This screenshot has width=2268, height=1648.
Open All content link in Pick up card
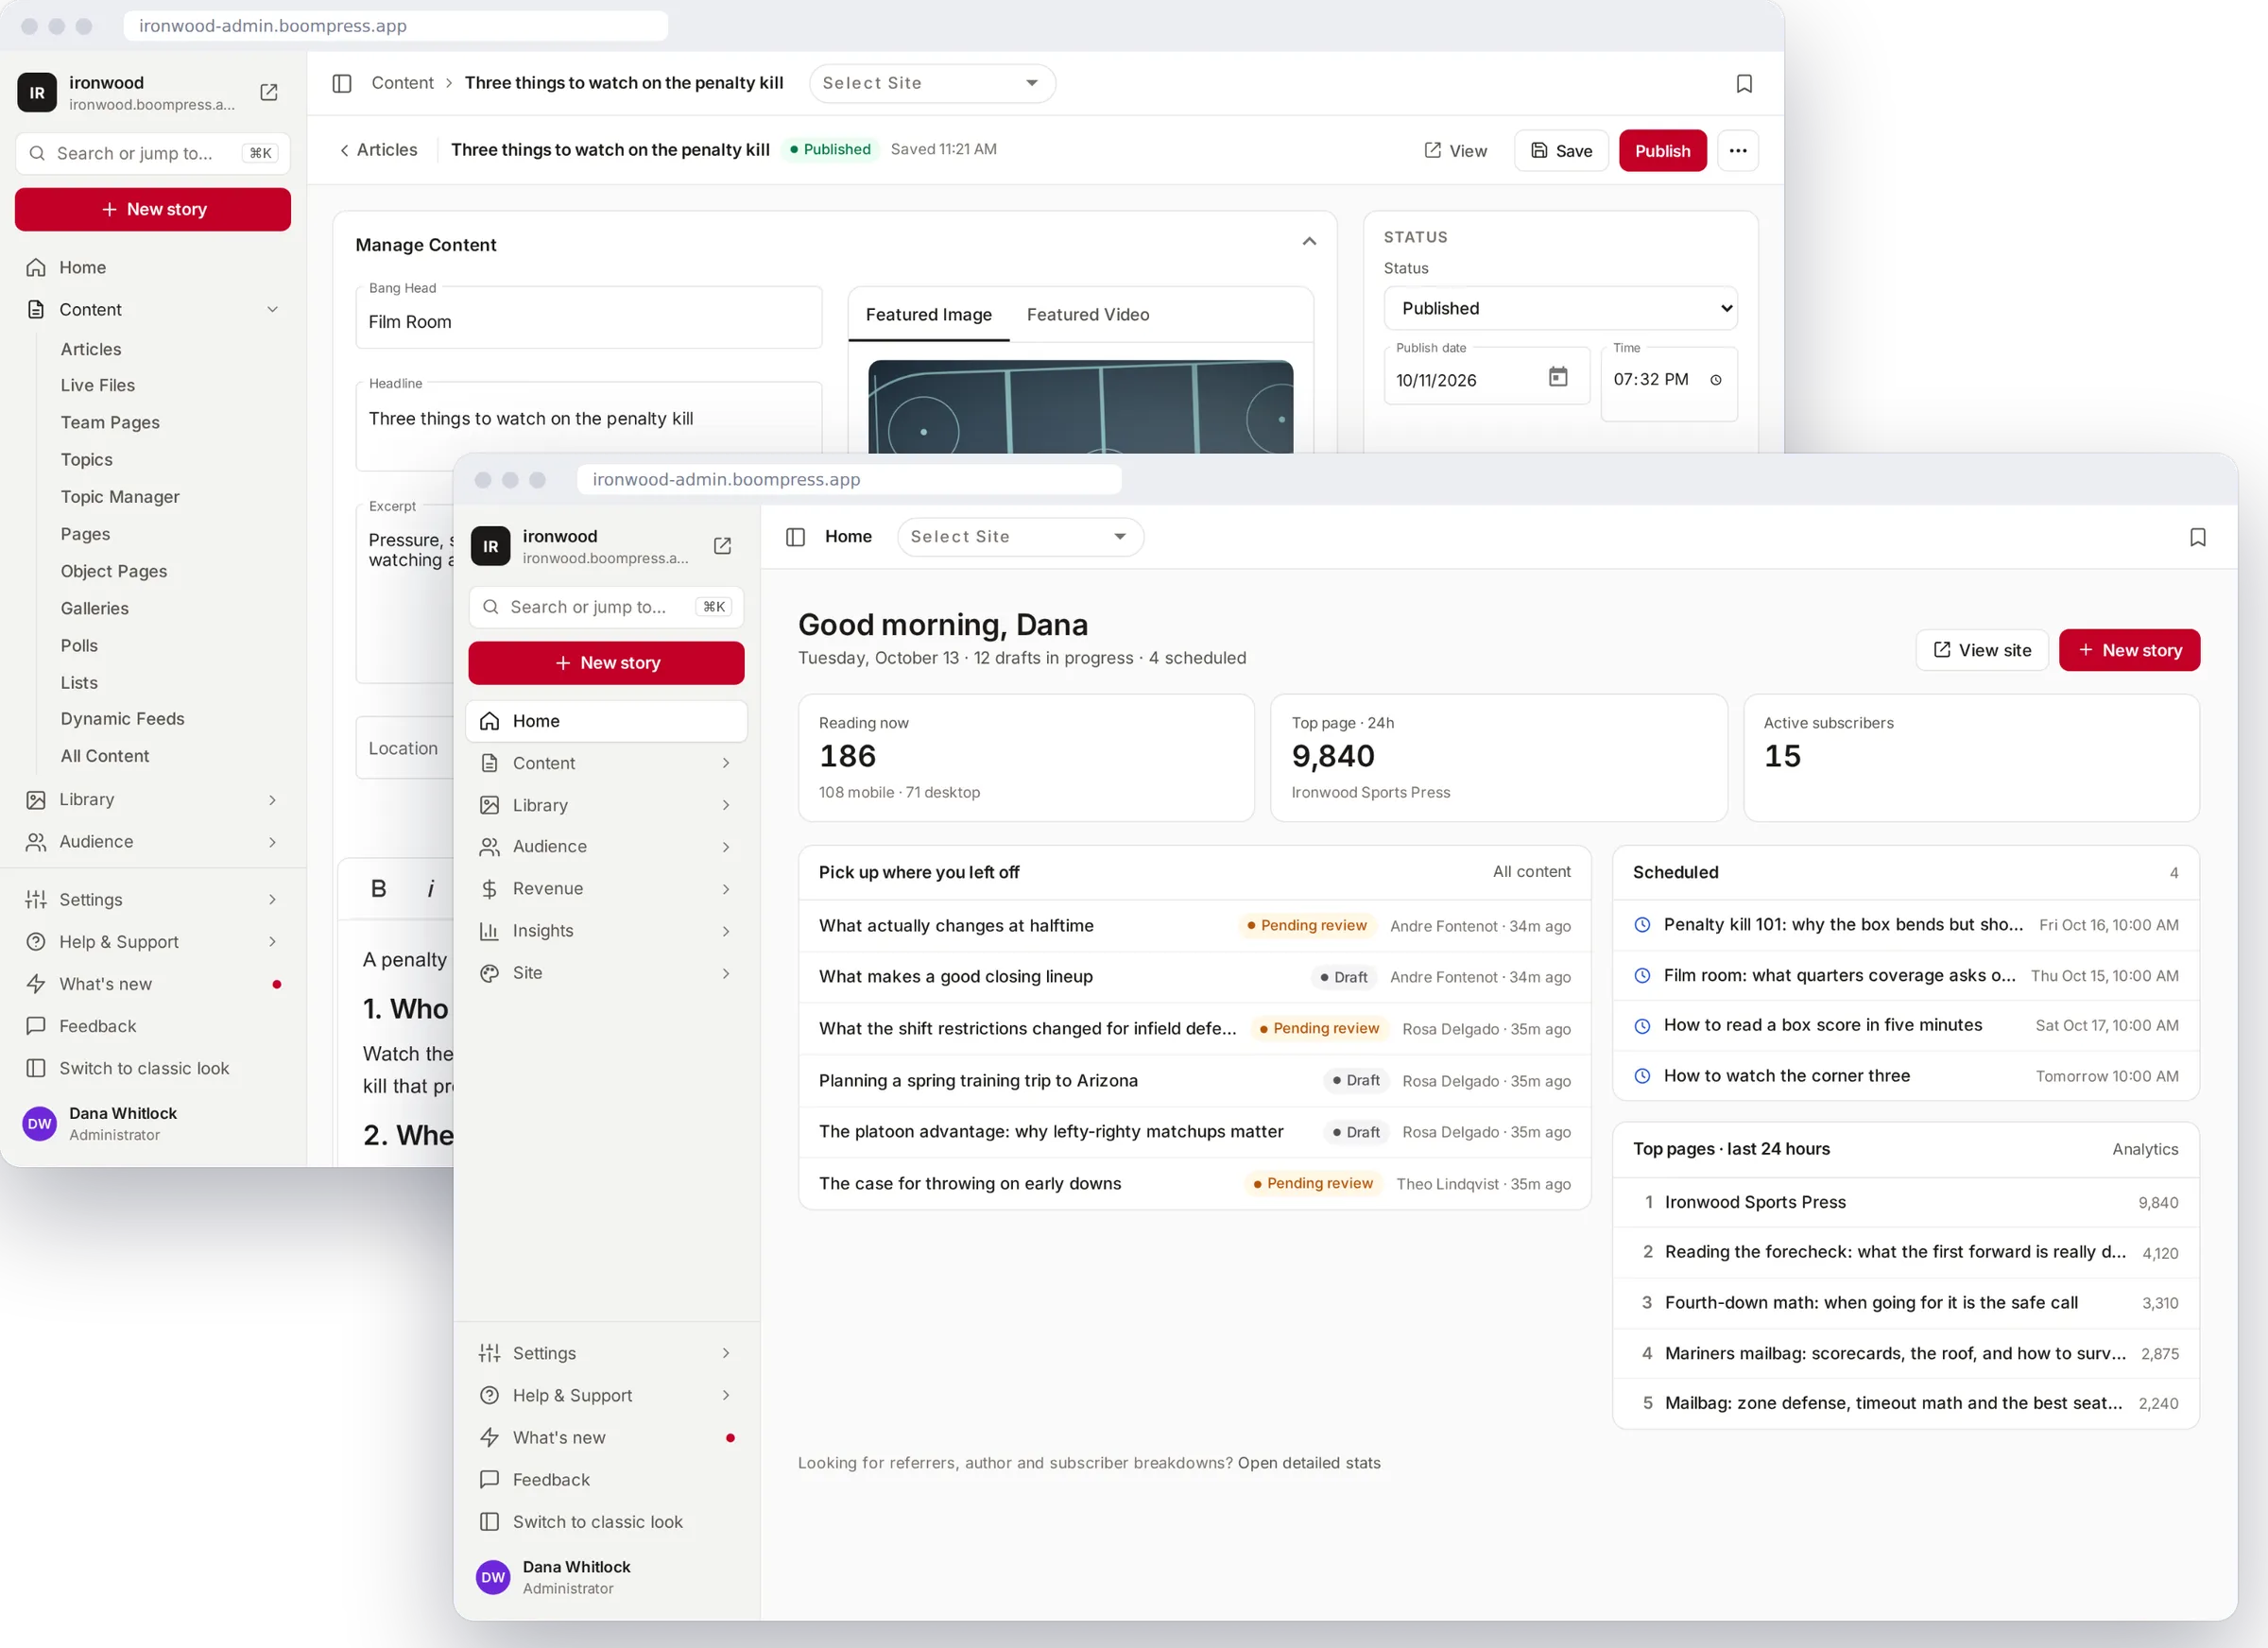[x=1531, y=872]
